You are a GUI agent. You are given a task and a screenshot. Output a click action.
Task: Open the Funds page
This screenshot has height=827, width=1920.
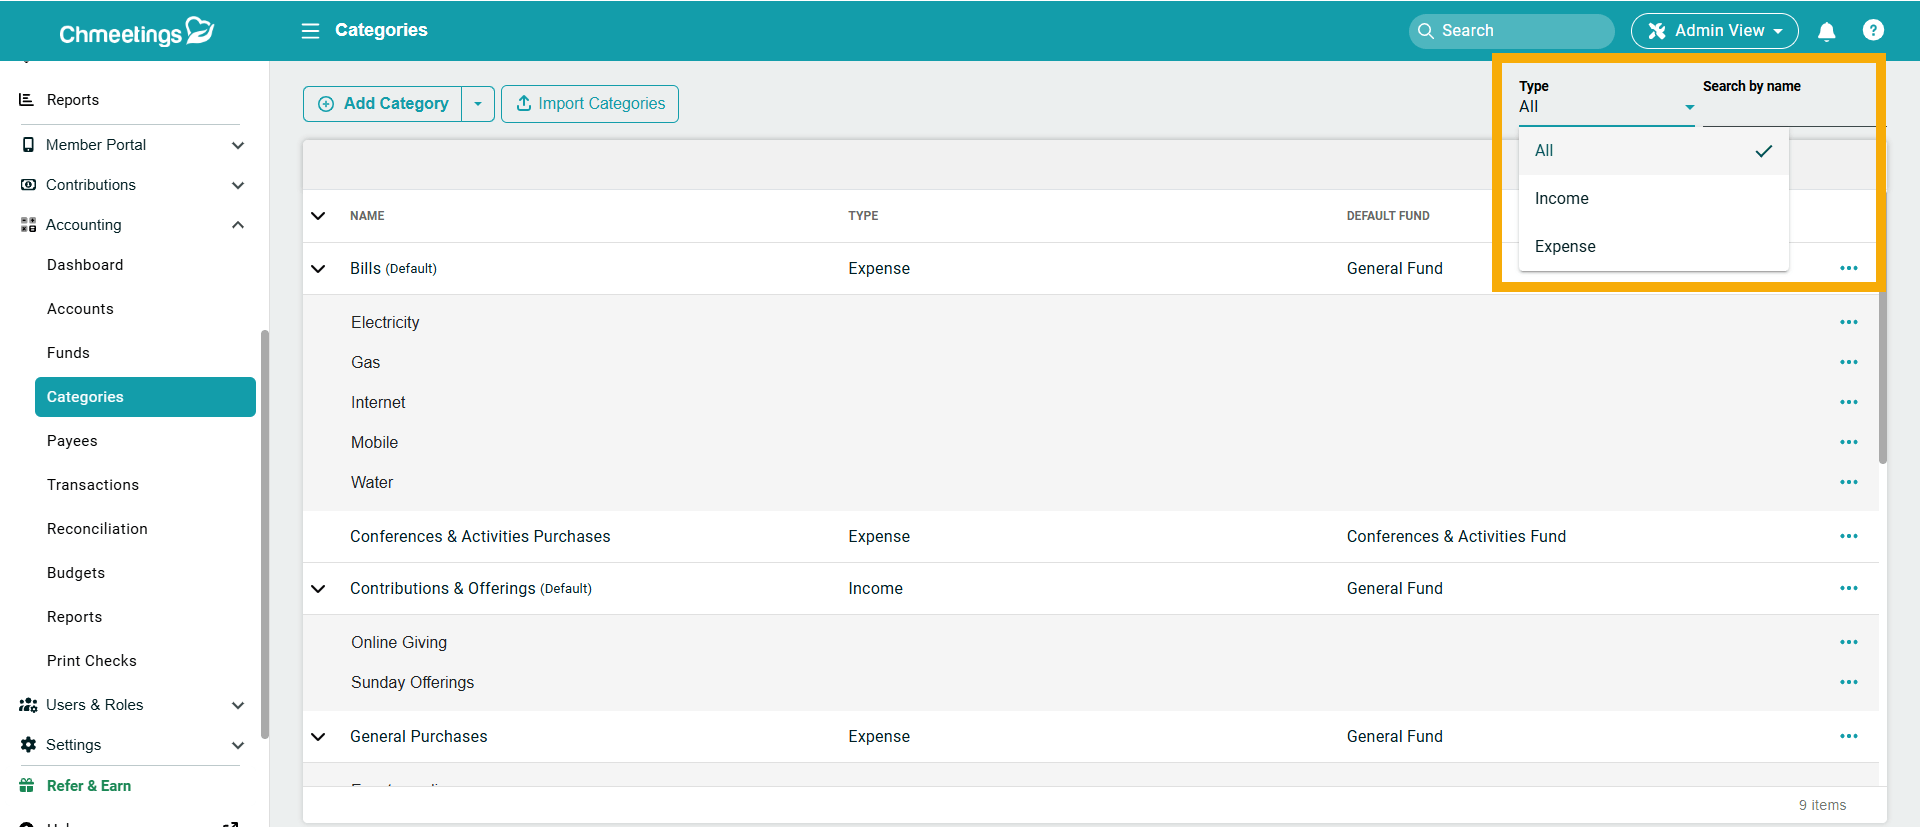(68, 353)
